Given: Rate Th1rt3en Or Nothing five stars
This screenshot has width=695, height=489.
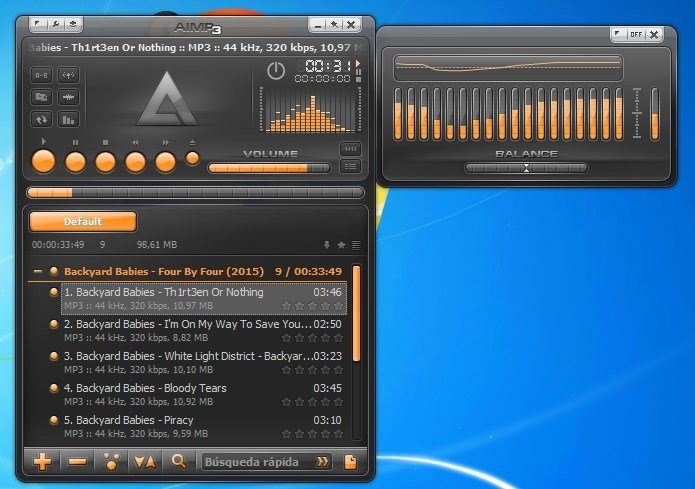Looking at the screenshot, I should (x=339, y=305).
